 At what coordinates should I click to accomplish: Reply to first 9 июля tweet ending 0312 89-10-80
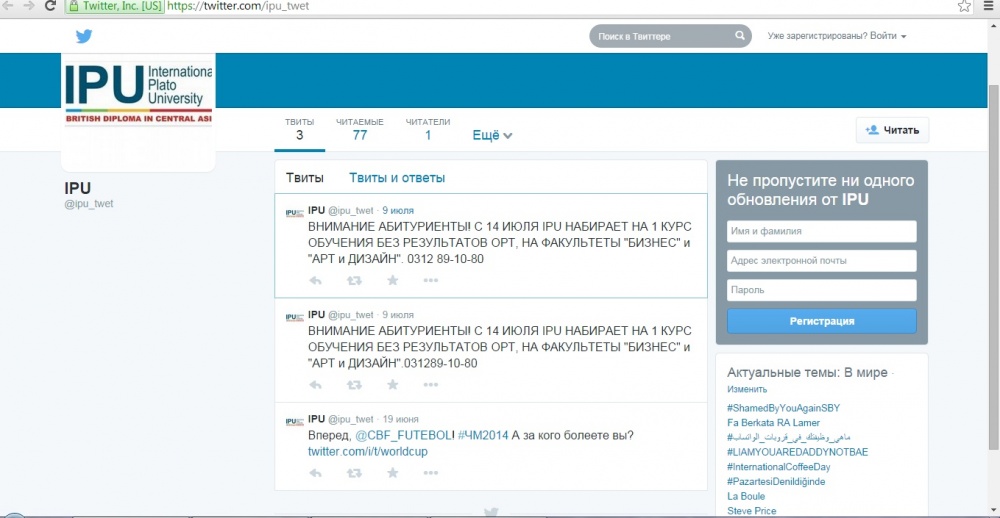click(315, 280)
